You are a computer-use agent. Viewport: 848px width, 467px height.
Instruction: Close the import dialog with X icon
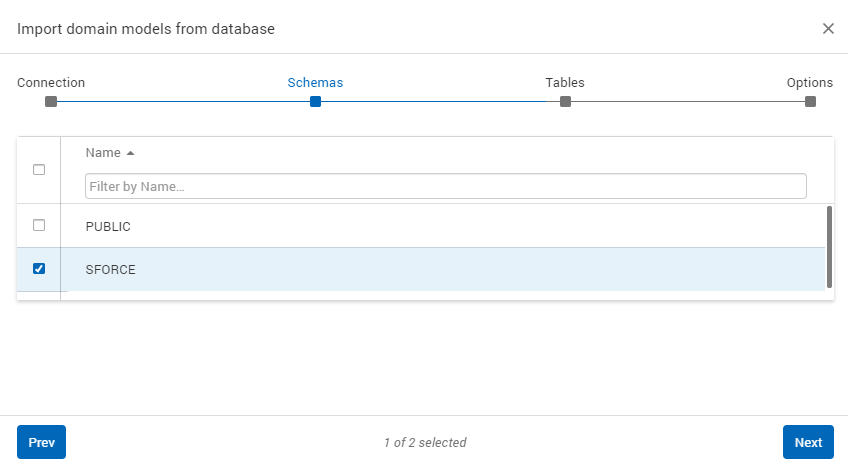point(828,28)
